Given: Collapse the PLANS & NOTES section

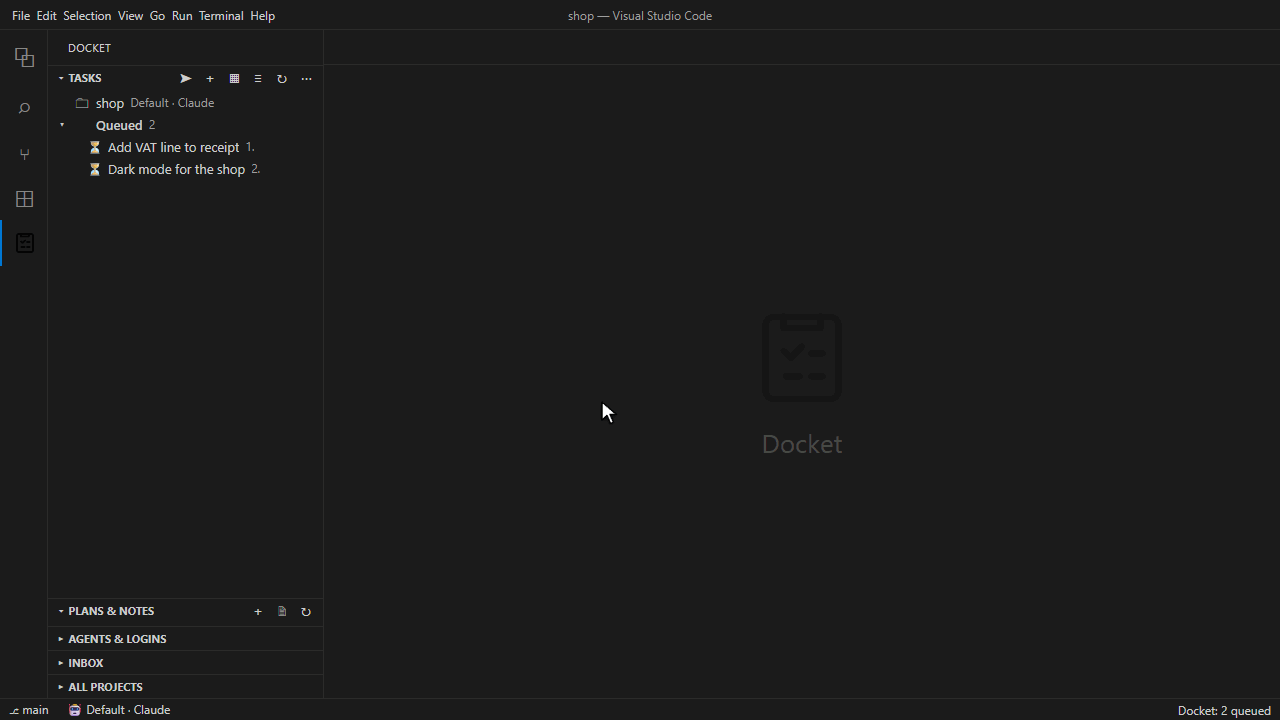Looking at the screenshot, I should [106, 611].
